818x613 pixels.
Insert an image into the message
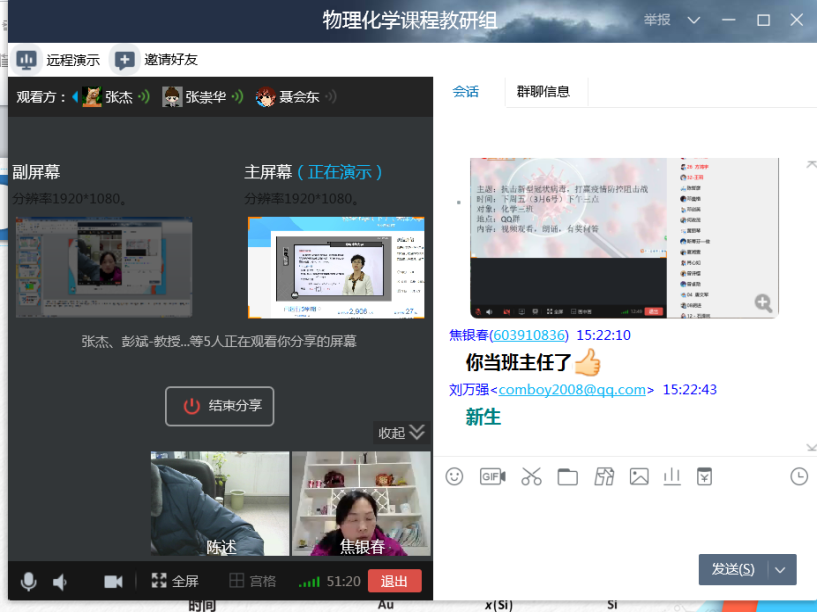(x=638, y=477)
